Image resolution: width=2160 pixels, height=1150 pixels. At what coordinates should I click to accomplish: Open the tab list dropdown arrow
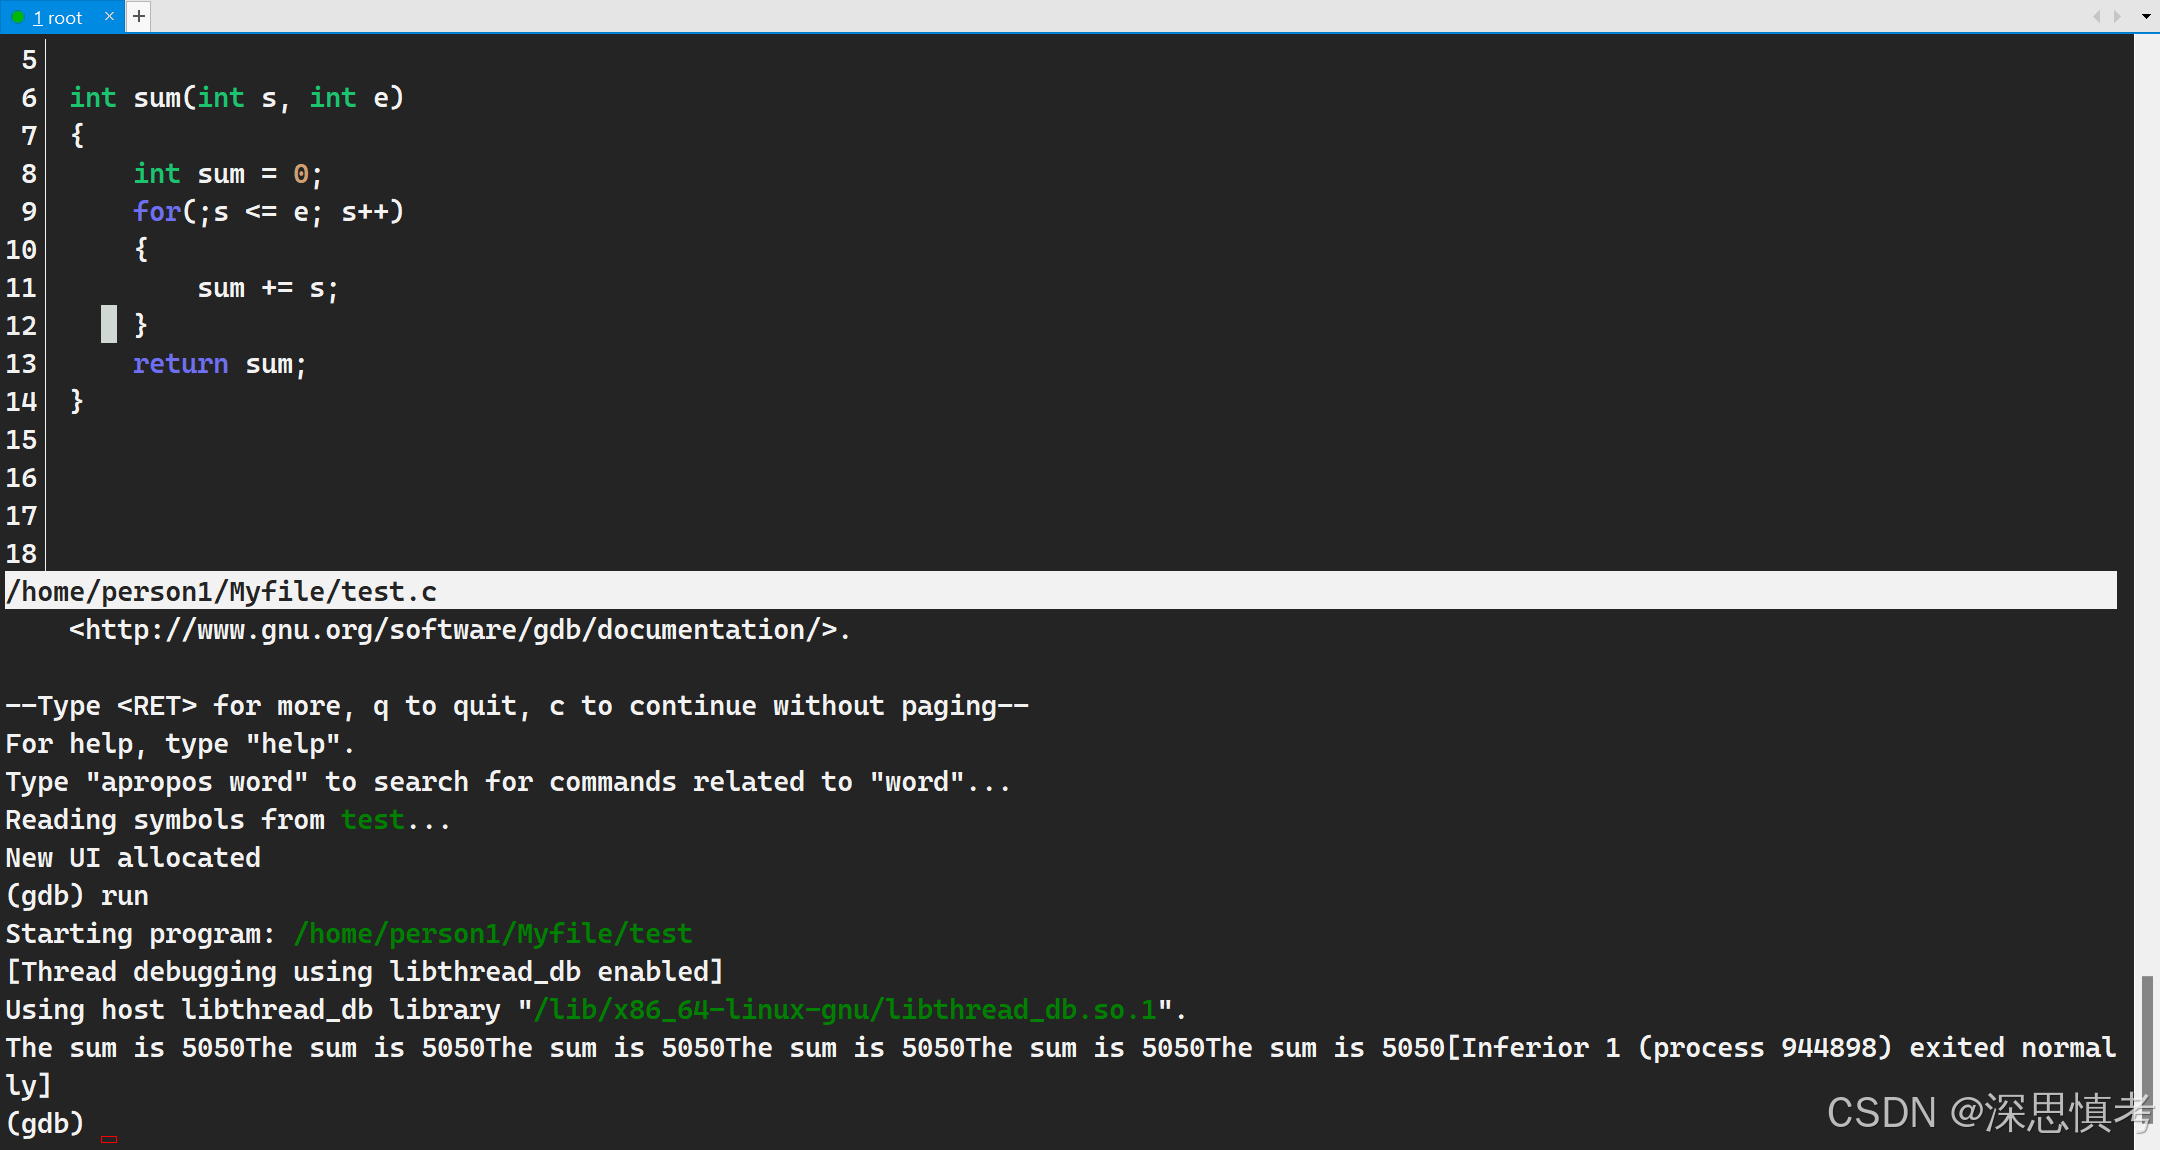(2146, 16)
